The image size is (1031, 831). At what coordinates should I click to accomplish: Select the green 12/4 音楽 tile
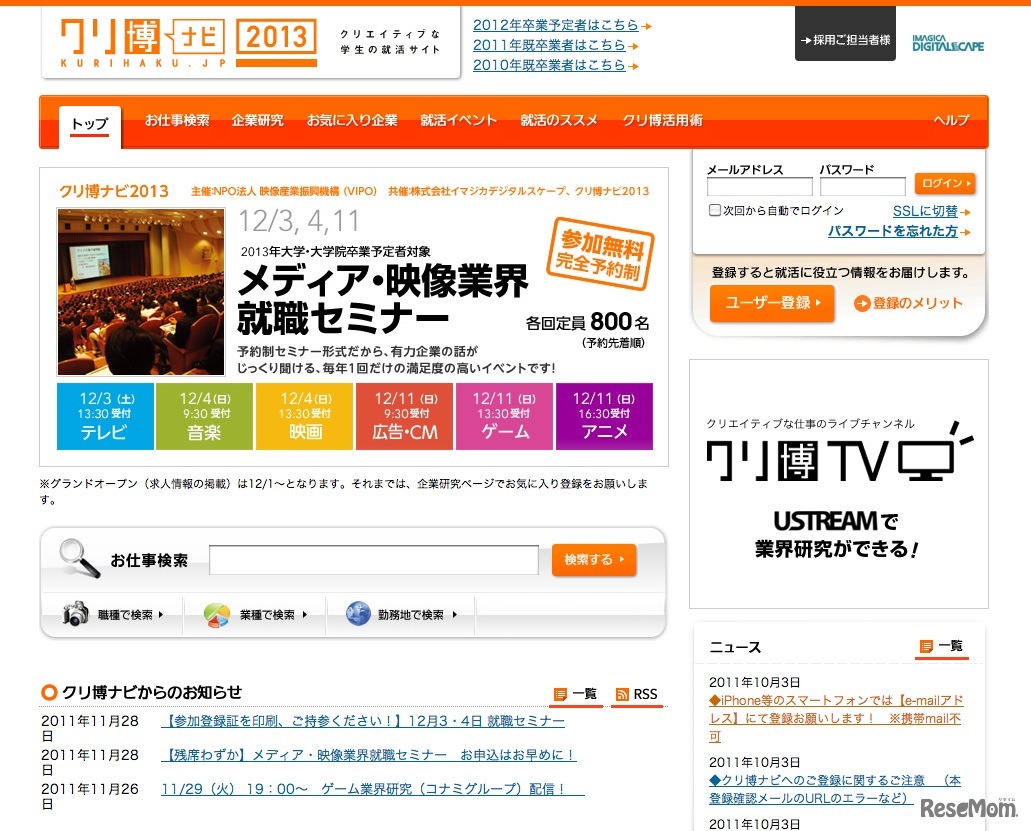tap(204, 416)
